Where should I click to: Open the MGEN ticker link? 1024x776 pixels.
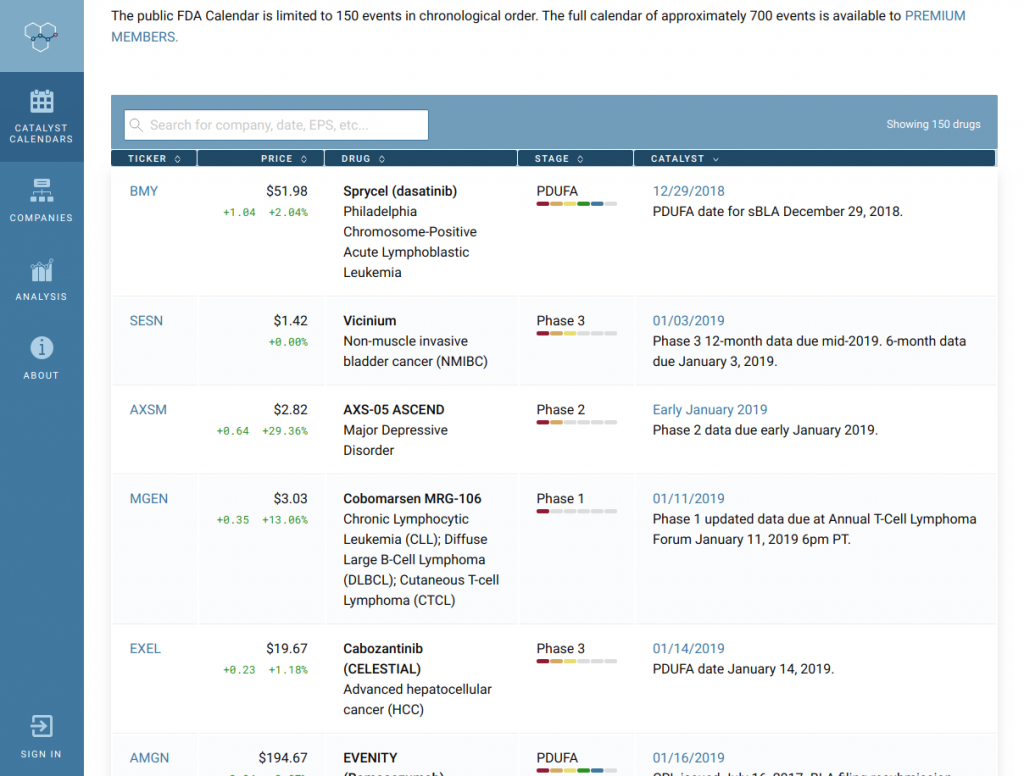(149, 498)
